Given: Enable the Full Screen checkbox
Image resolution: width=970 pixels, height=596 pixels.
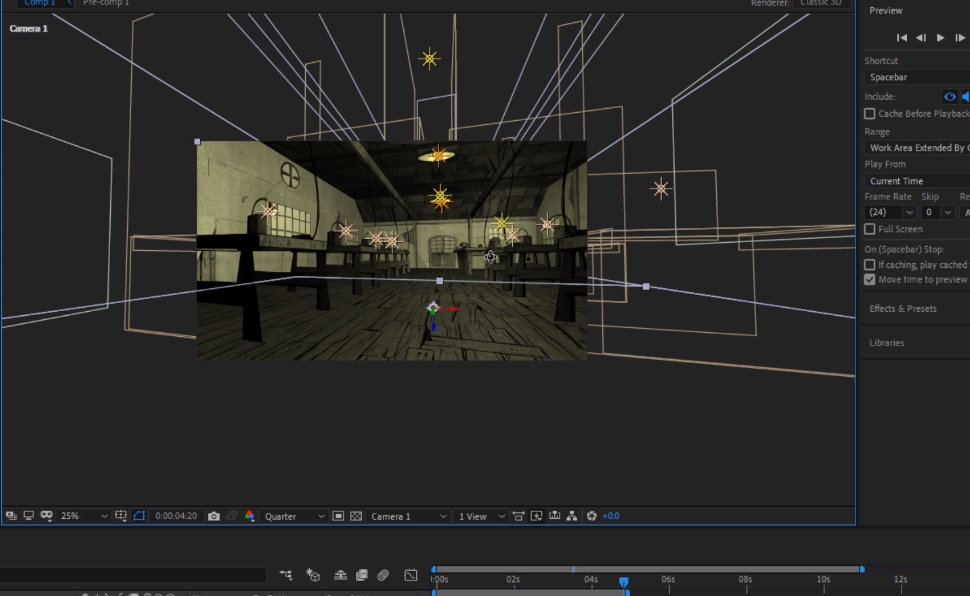Looking at the screenshot, I should click(869, 229).
